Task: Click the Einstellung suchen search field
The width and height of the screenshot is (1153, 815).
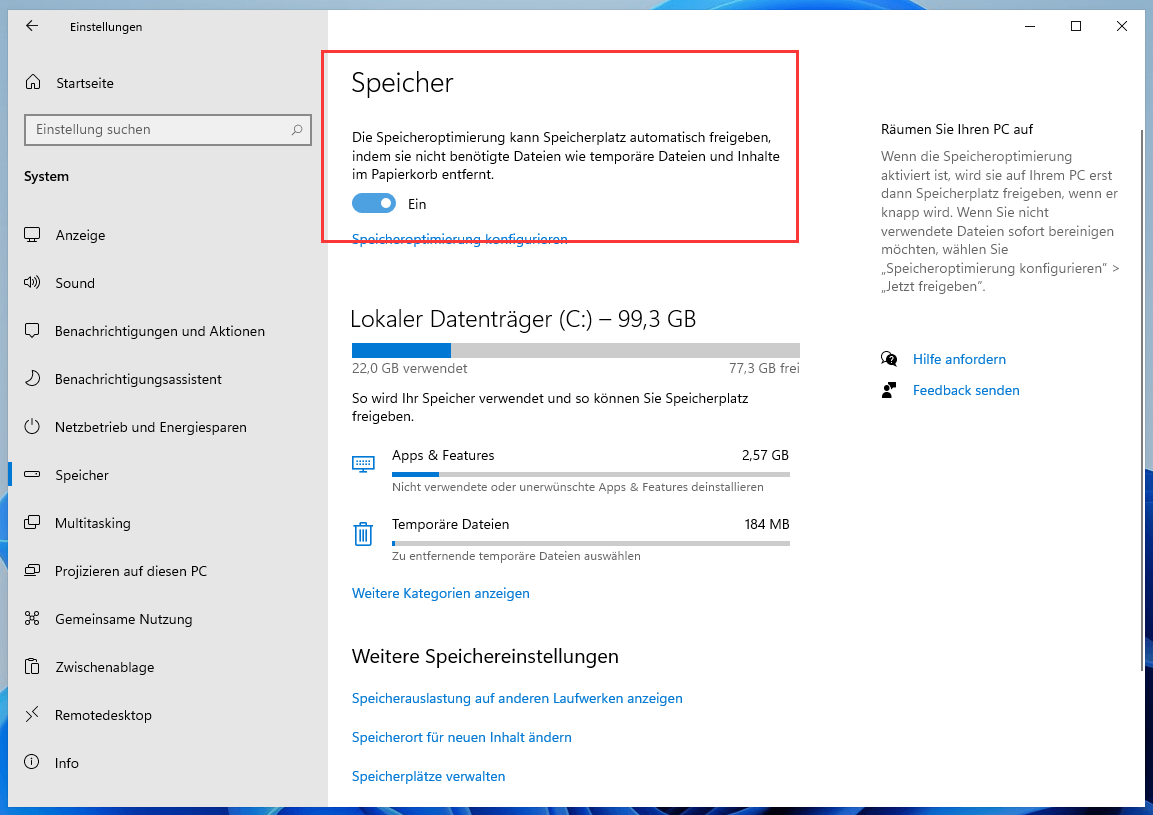Action: (x=160, y=130)
